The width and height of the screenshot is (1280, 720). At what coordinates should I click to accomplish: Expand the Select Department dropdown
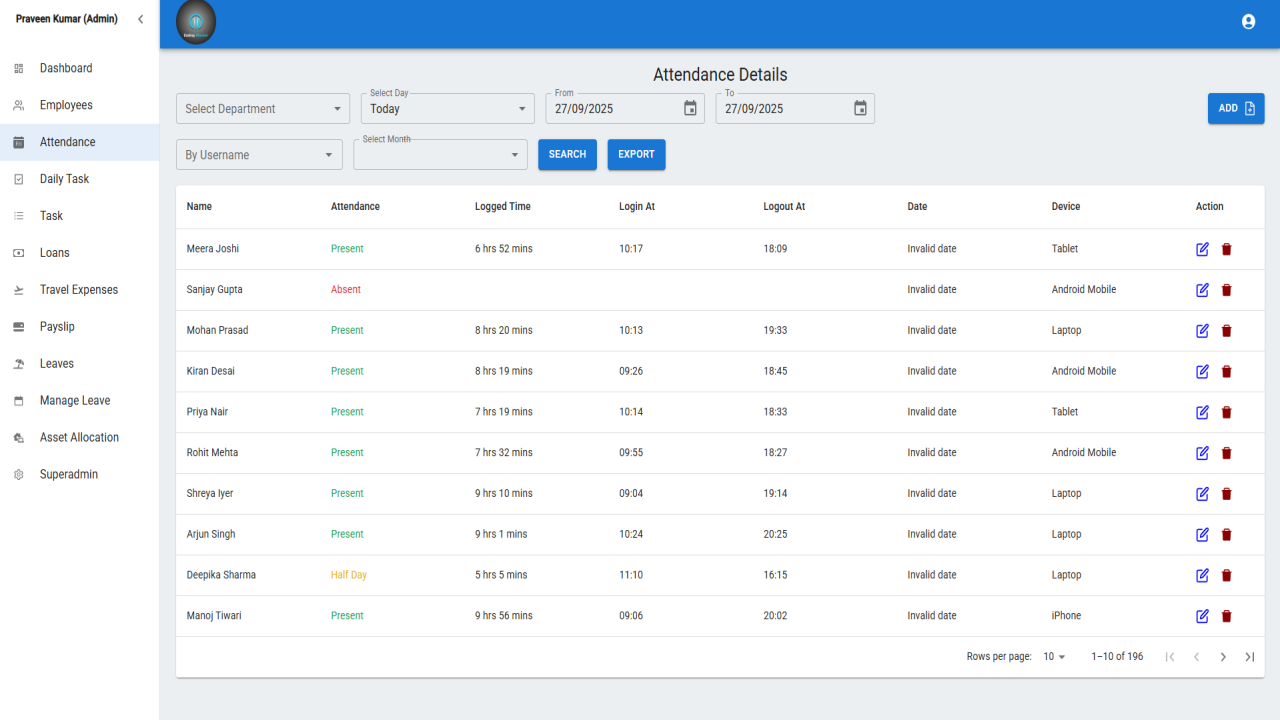click(263, 109)
